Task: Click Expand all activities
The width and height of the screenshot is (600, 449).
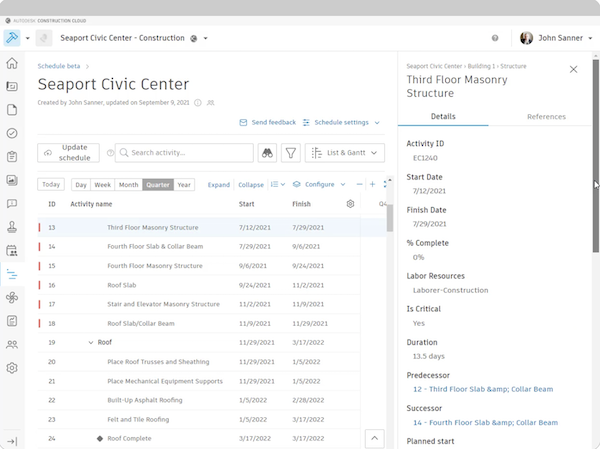Action: (x=219, y=185)
